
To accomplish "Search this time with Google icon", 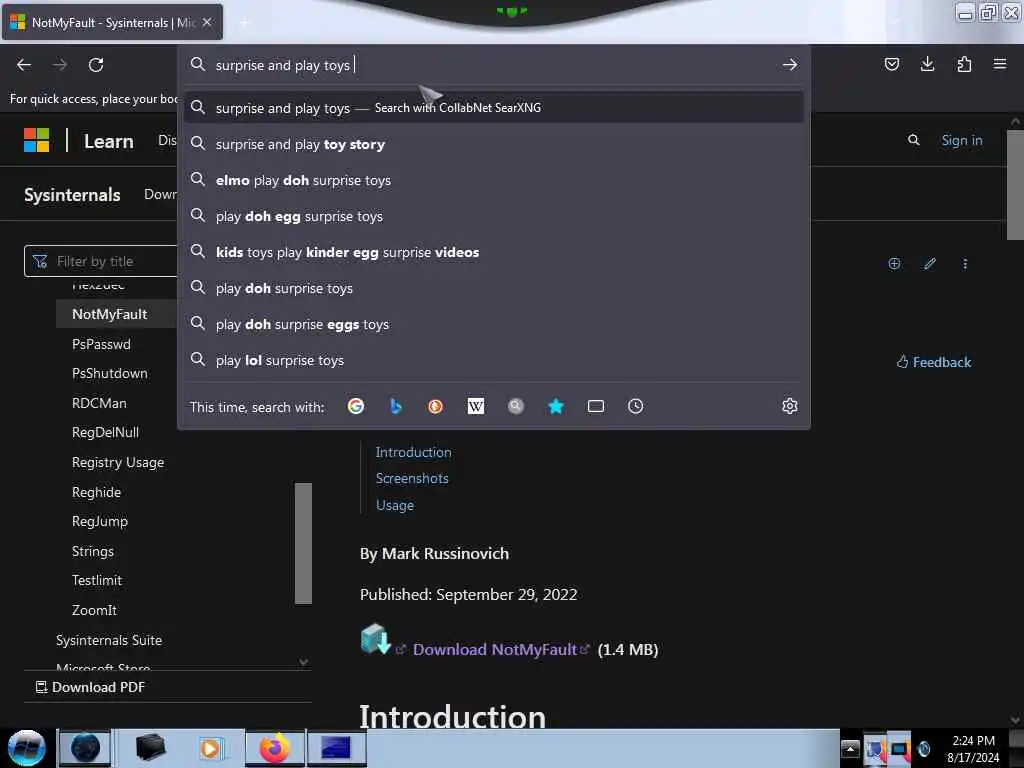I will tap(356, 406).
